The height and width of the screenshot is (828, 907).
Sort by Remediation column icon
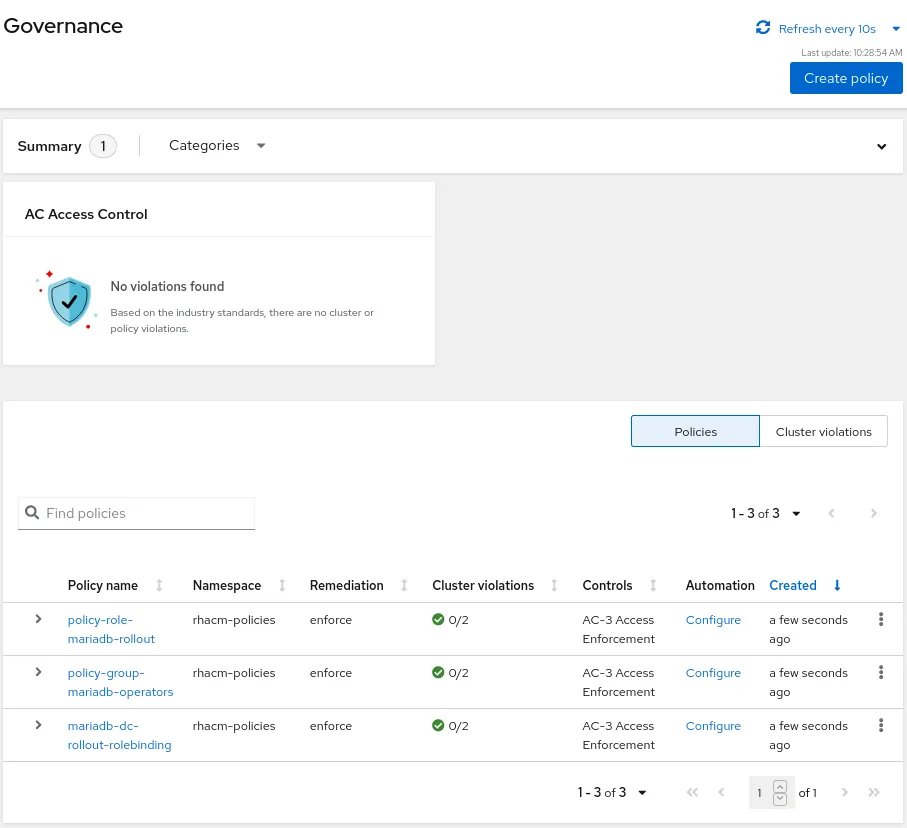[404, 586]
